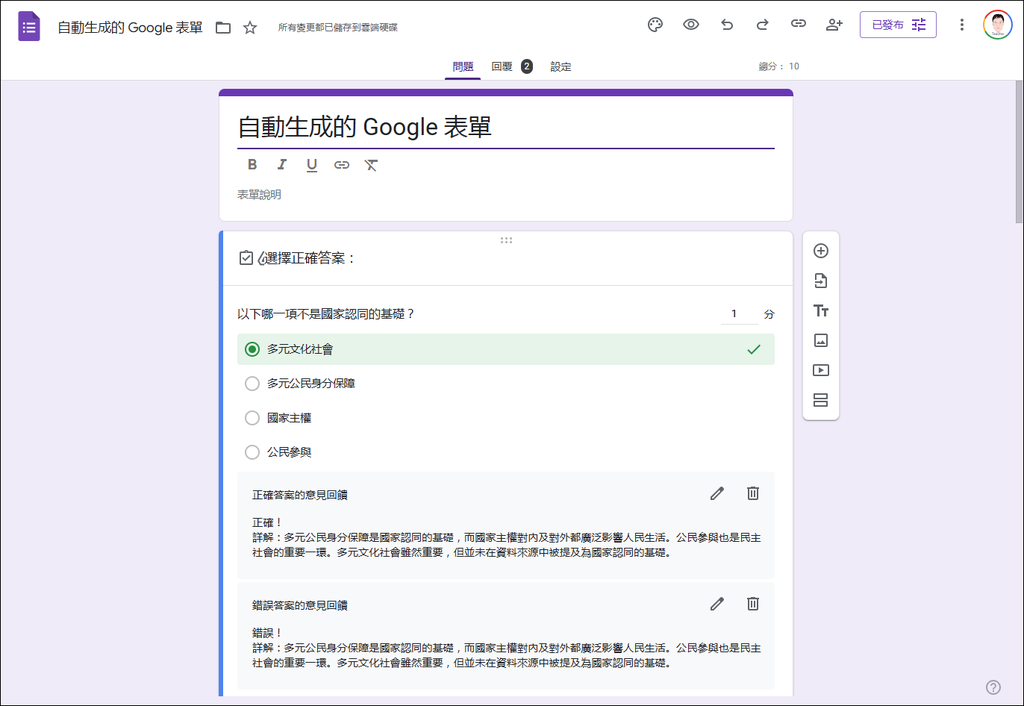Add a title and description block

pyautogui.click(x=821, y=311)
